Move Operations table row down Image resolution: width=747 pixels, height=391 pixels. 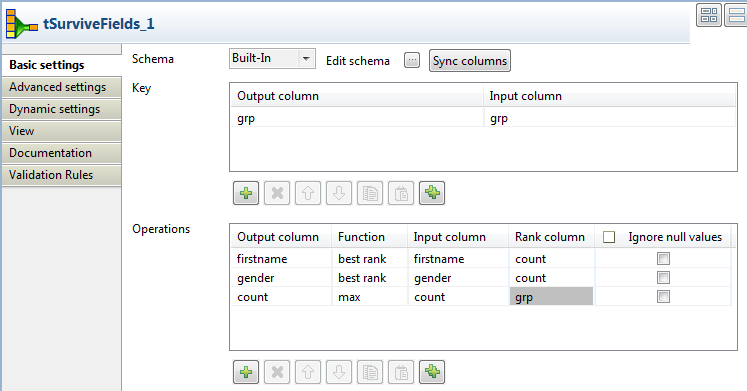(339, 372)
